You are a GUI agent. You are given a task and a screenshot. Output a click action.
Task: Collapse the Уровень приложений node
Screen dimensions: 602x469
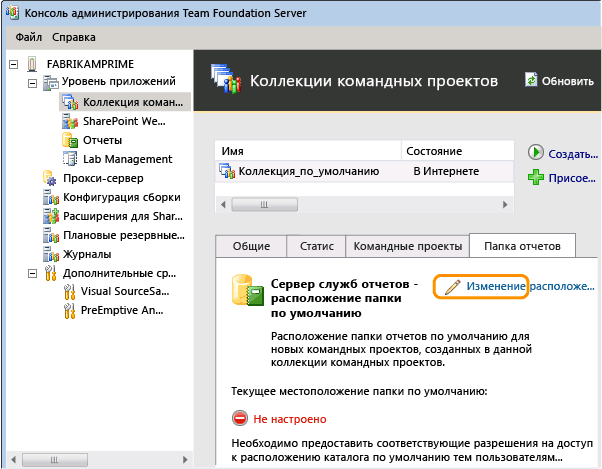(33, 83)
